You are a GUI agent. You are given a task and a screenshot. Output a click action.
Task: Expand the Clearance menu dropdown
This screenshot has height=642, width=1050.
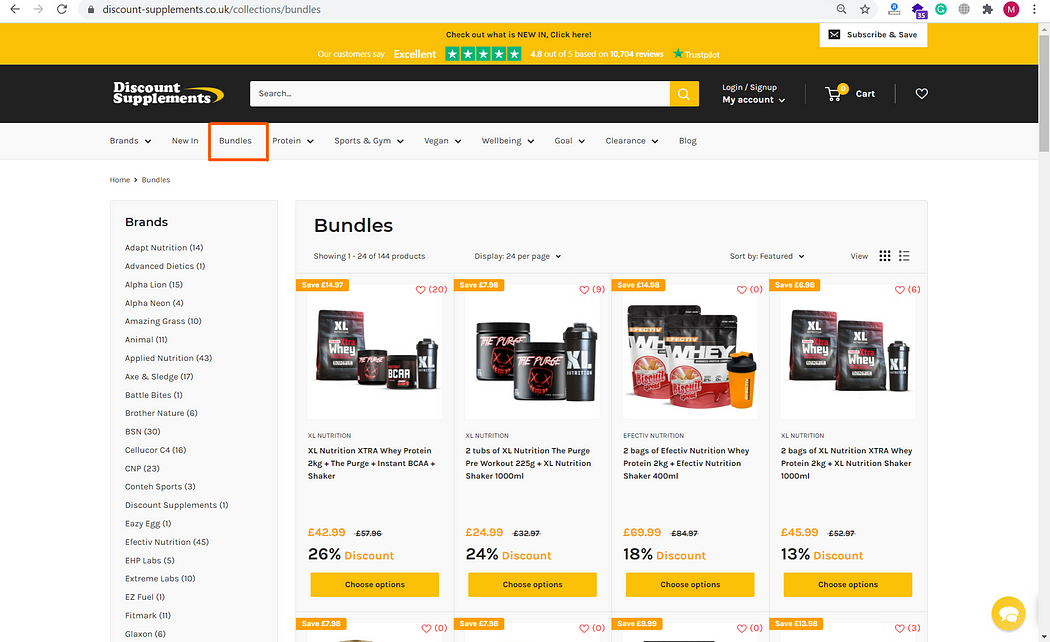click(631, 141)
